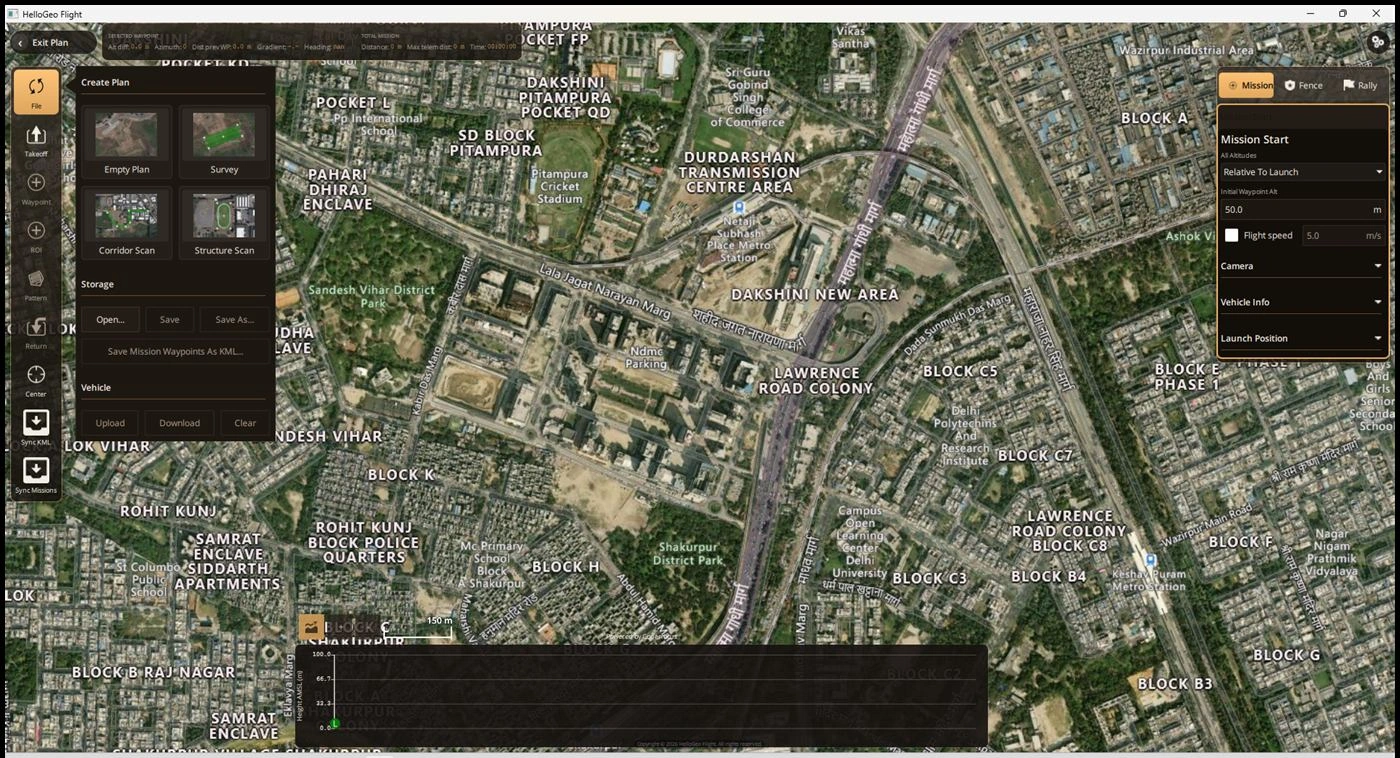
Task: Click the vehicle Upload button
Action: (x=110, y=423)
